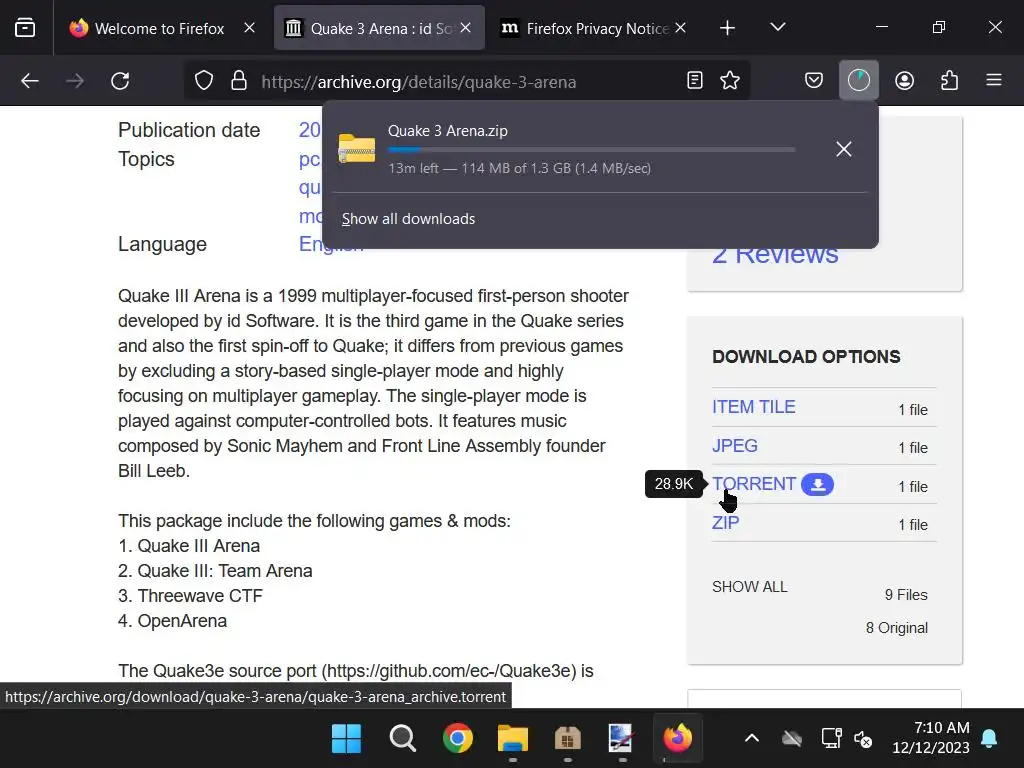Open the network display tray icon
The image size is (1024, 768).
pyautogui.click(x=831, y=738)
